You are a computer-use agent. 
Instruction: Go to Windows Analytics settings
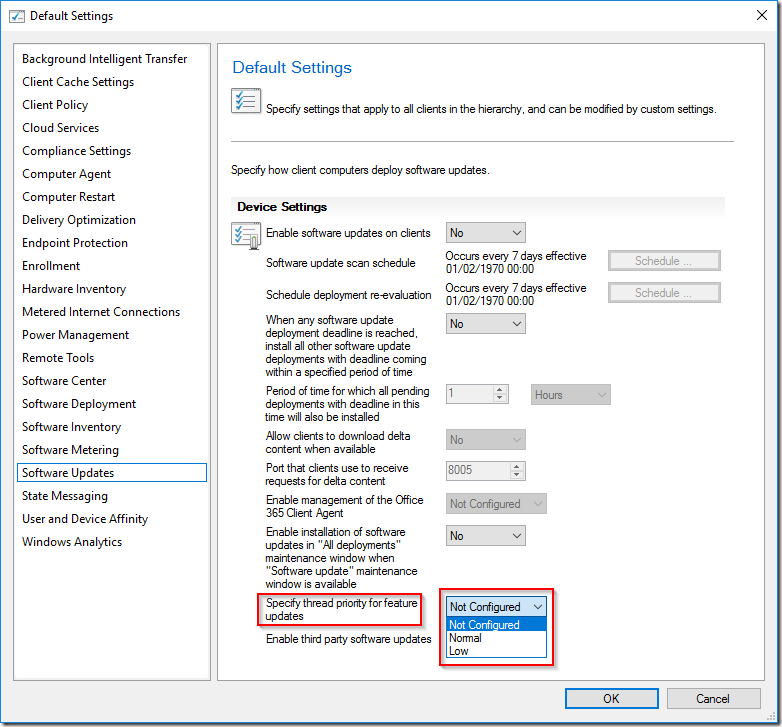tap(72, 542)
